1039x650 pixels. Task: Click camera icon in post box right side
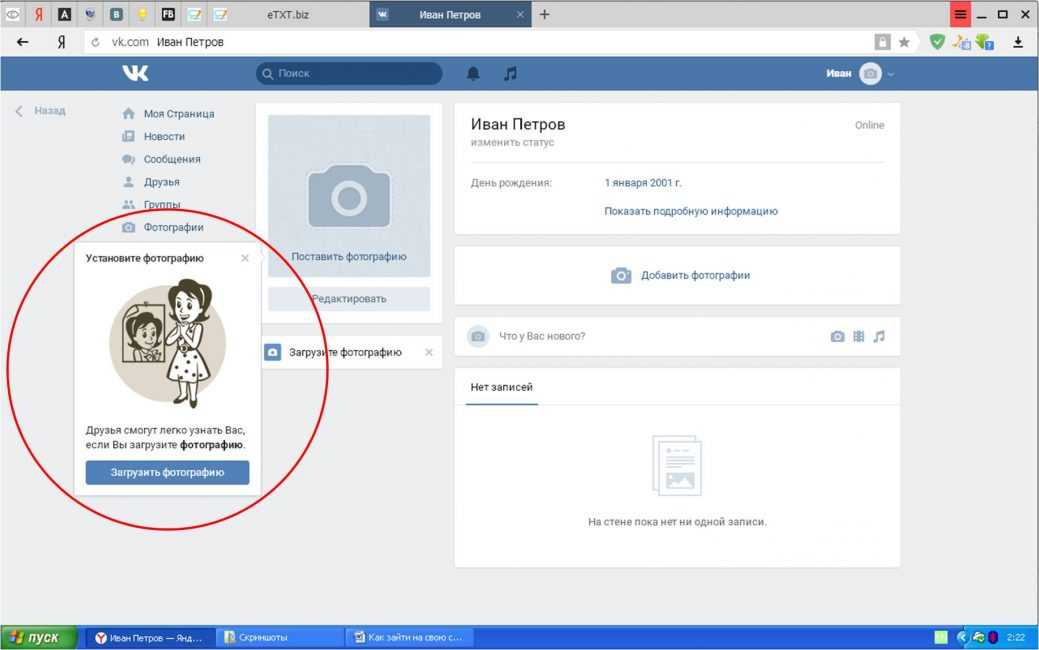tap(837, 336)
